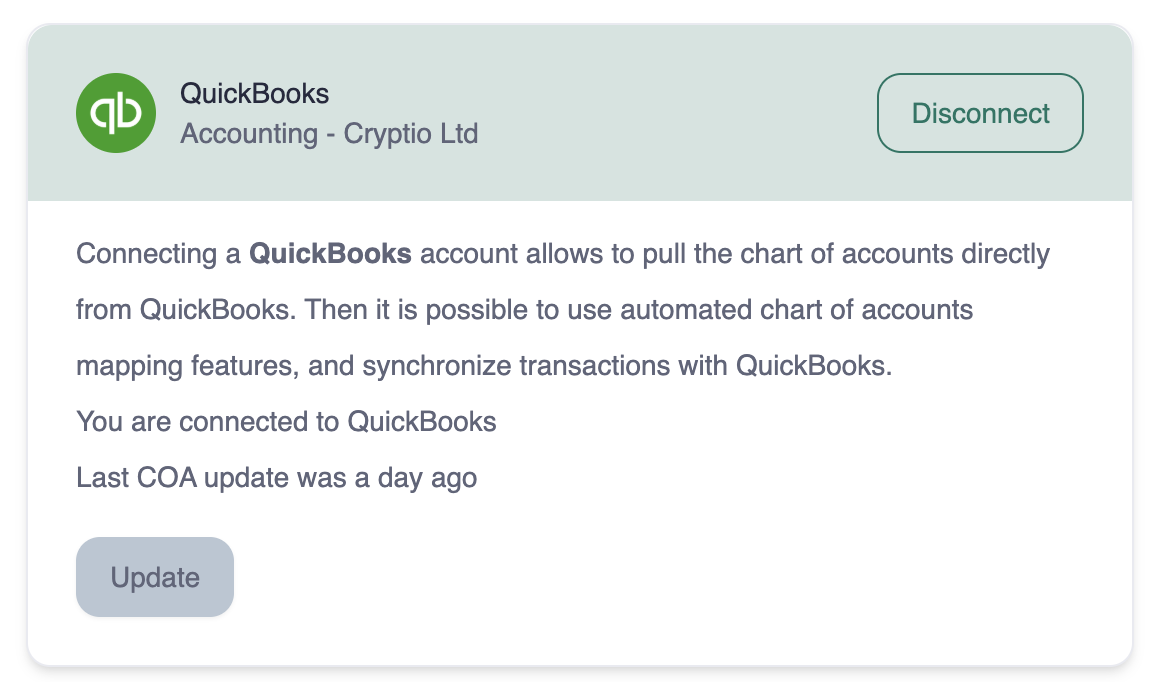
Task: Disconnect the QuickBooks integration
Action: [980, 113]
